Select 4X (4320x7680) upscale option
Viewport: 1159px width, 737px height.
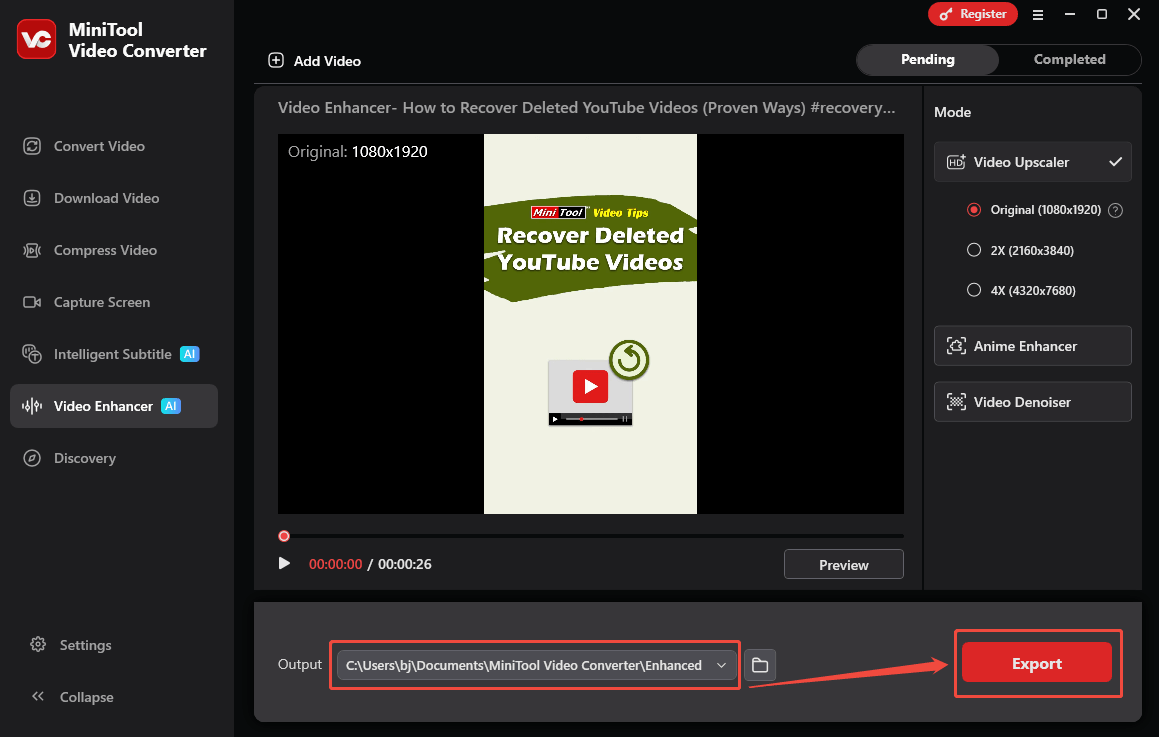[974, 290]
